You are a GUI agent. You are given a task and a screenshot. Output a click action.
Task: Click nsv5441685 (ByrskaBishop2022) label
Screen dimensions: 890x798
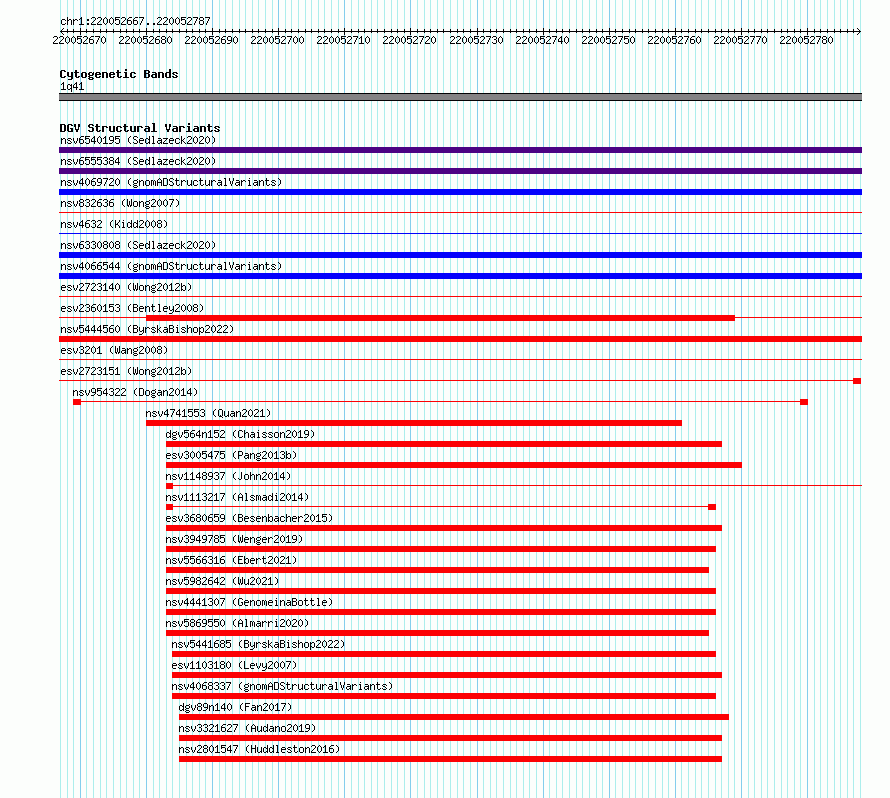pyautogui.click(x=258, y=644)
